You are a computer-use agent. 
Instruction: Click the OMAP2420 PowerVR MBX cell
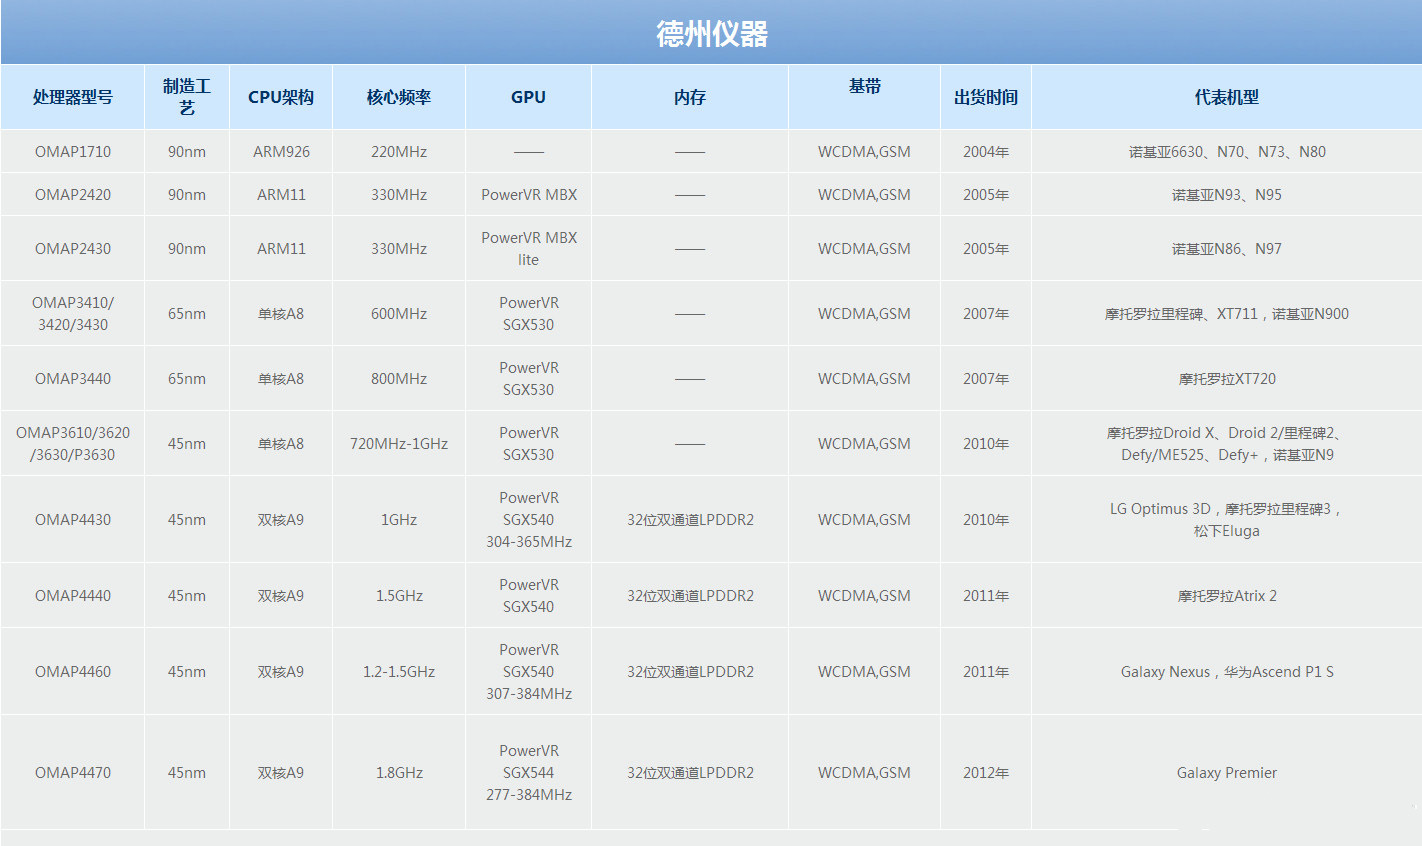[x=528, y=195]
